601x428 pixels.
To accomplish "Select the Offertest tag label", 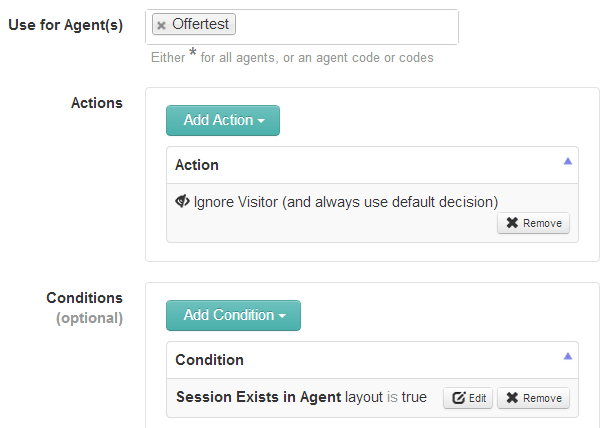I will (x=201, y=25).
